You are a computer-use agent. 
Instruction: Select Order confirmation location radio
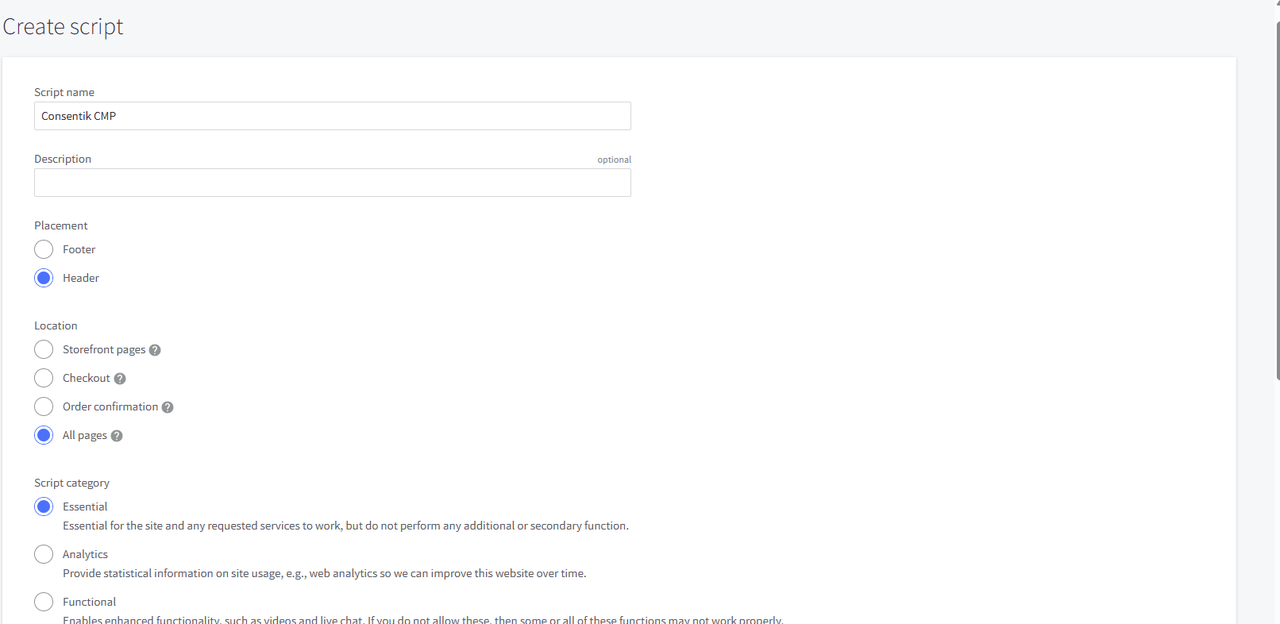coord(44,407)
